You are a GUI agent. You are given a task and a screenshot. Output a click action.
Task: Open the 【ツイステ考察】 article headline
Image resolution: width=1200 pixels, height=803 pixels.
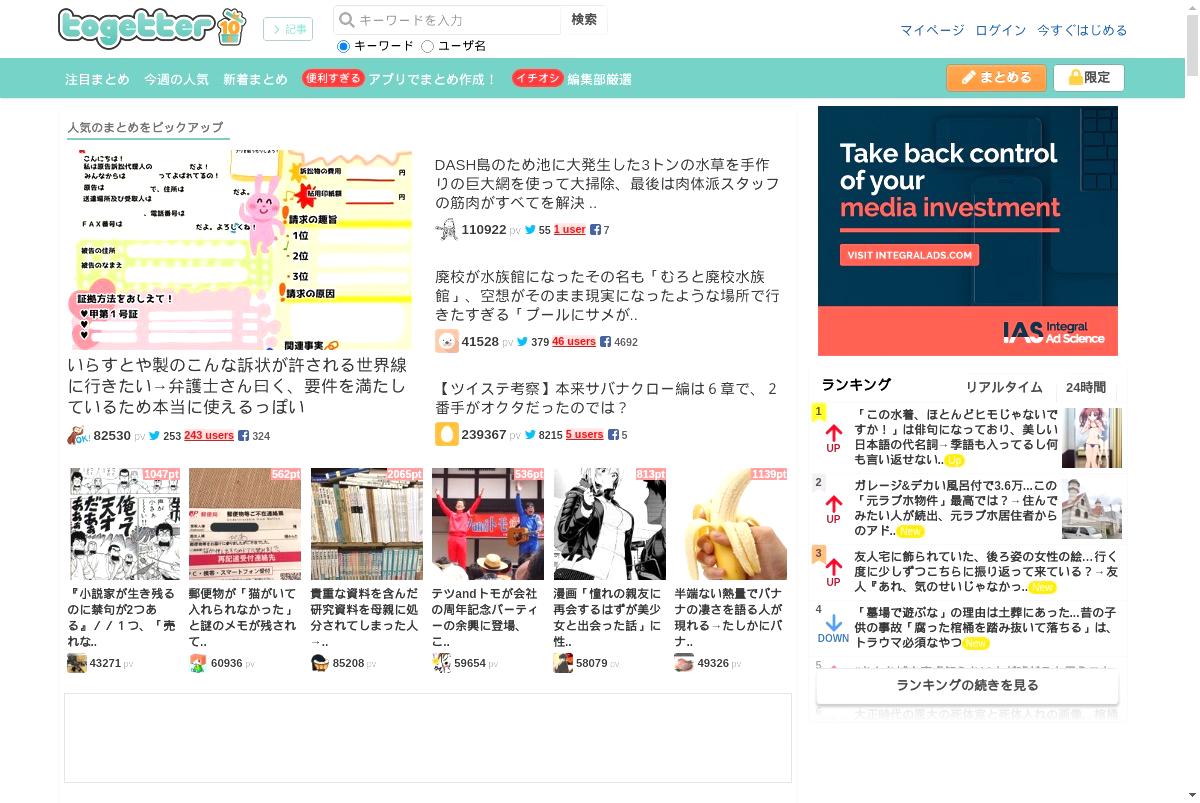coord(606,398)
